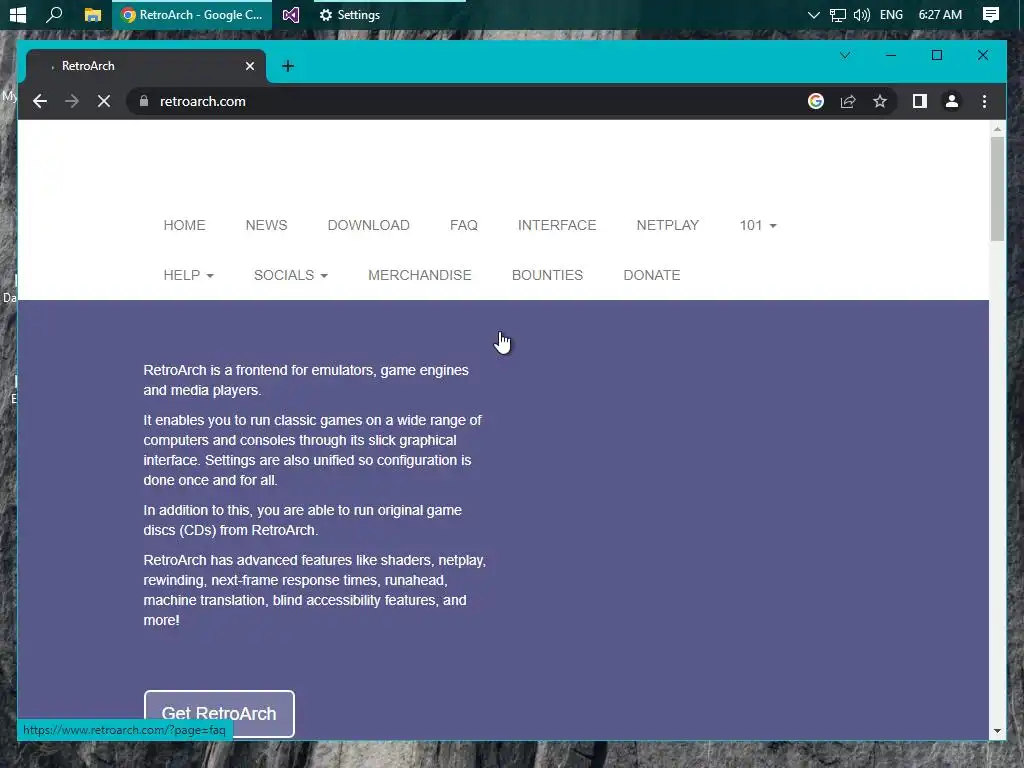Image resolution: width=1024 pixels, height=768 pixels.
Task: Open the NEWS page
Action: (x=266, y=225)
